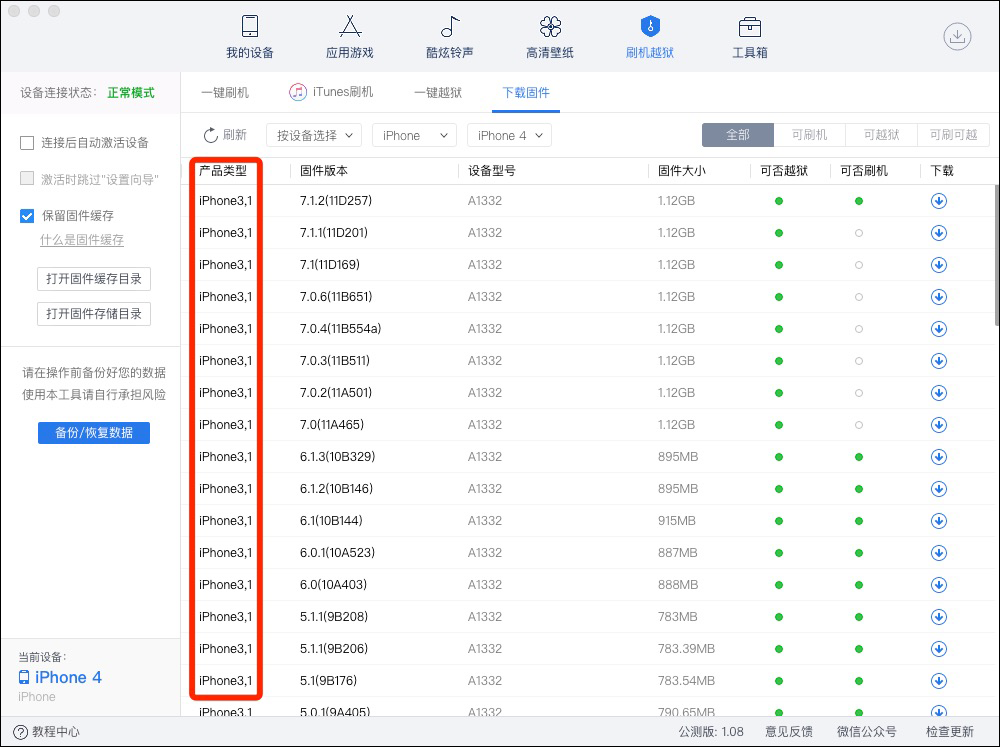Open 什么是固件缓存 link

coord(82,240)
